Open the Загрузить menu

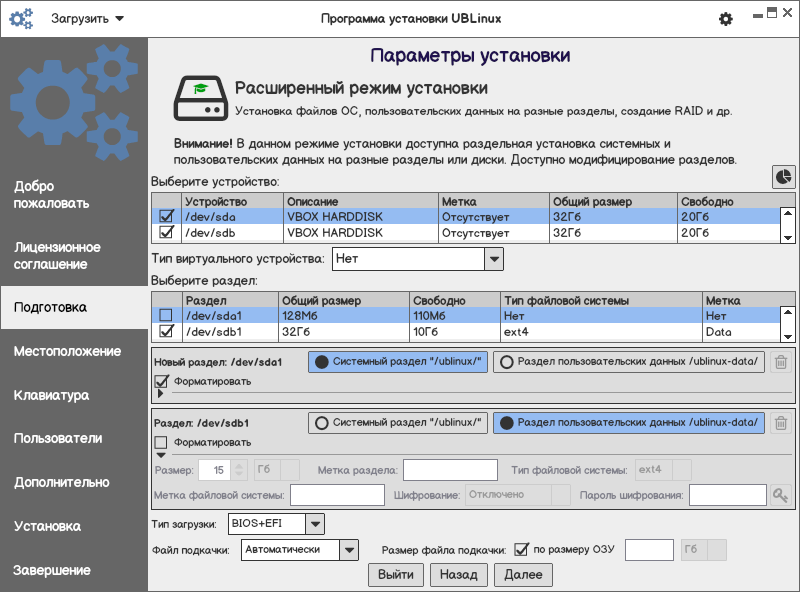pos(87,19)
